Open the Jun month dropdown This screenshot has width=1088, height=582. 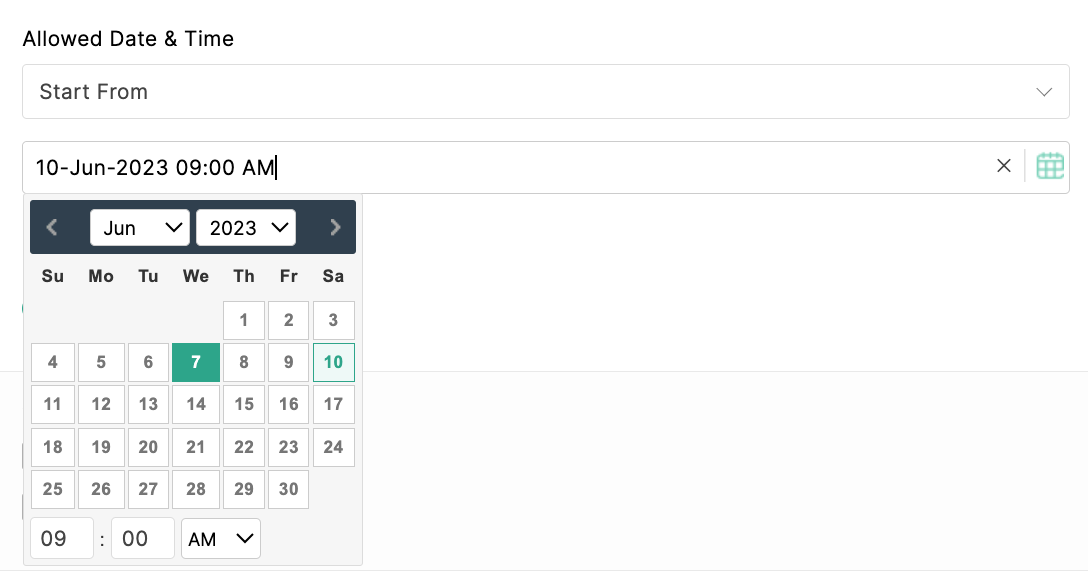click(139, 228)
